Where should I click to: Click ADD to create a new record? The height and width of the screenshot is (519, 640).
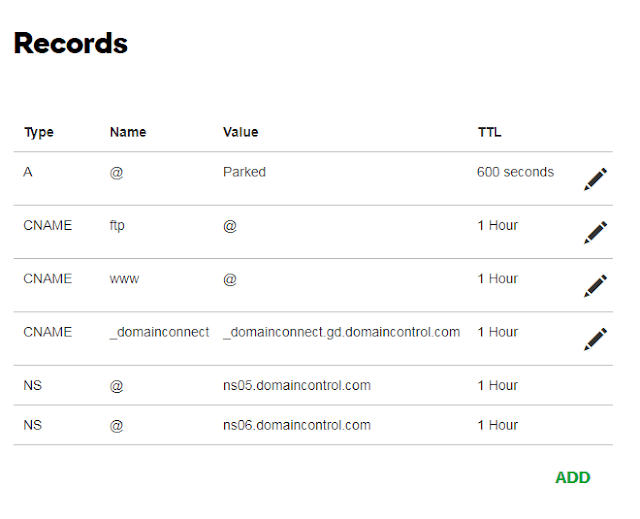point(573,477)
